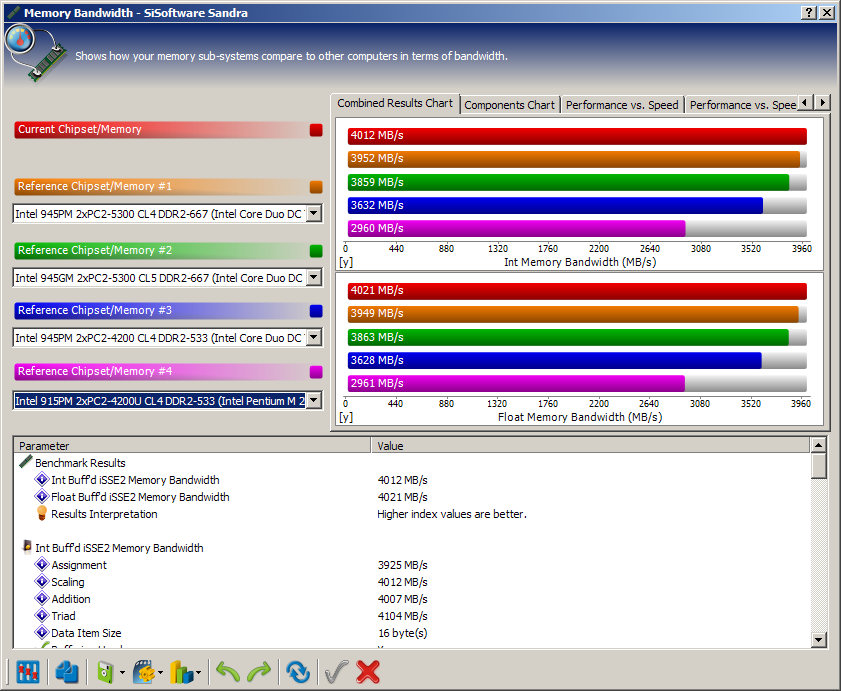The width and height of the screenshot is (841, 691).
Task: Click the magenta Reference #4 color swatch
Action: point(316,372)
